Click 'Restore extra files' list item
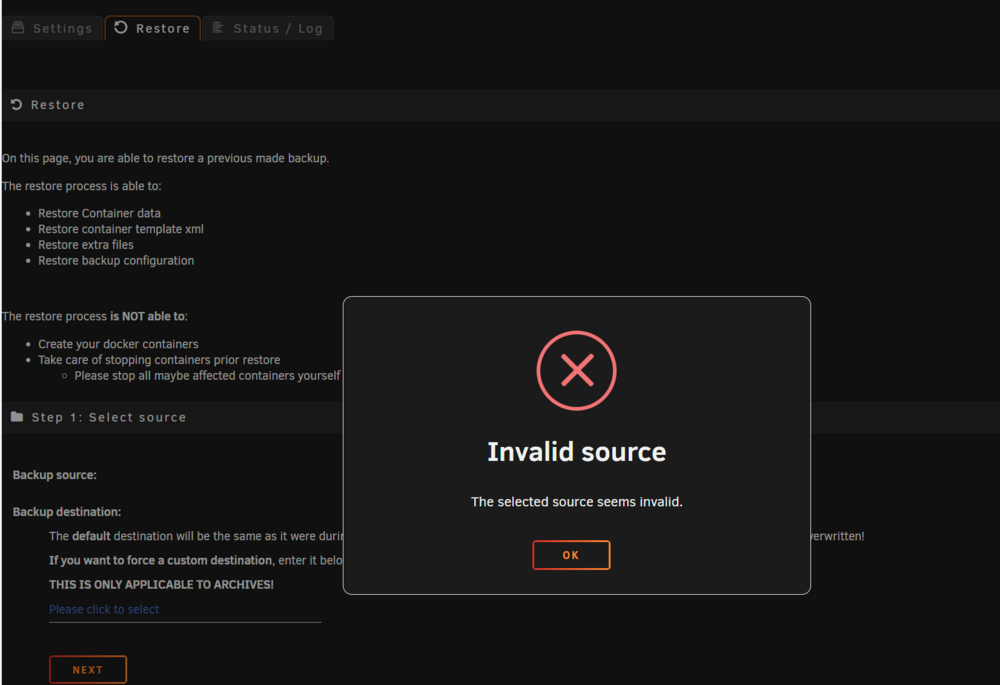Image resolution: width=1000 pixels, height=685 pixels. [86, 245]
